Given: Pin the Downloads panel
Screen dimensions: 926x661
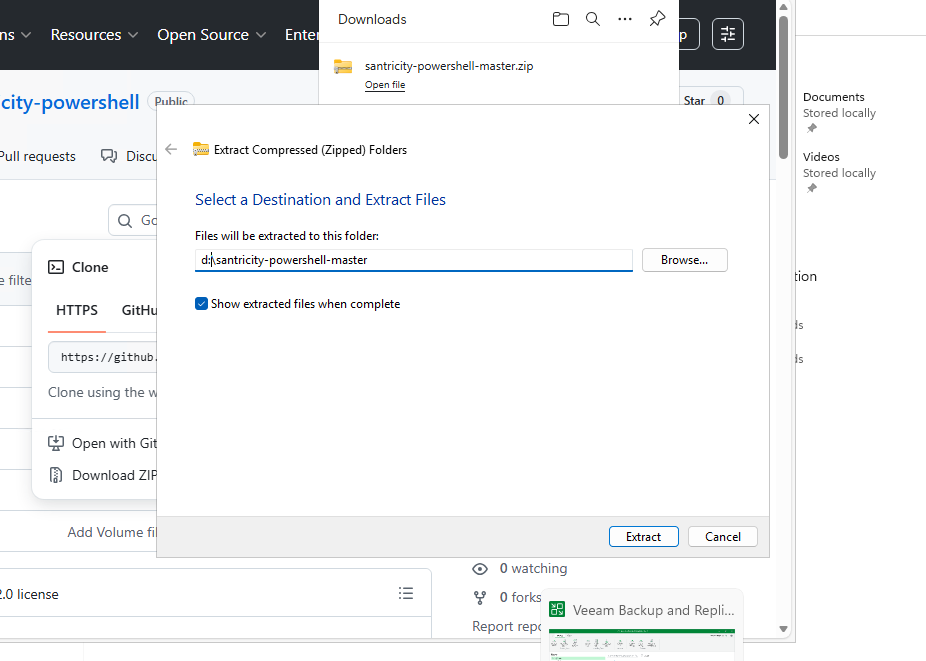Looking at the screenshot, I should (657, 19).
